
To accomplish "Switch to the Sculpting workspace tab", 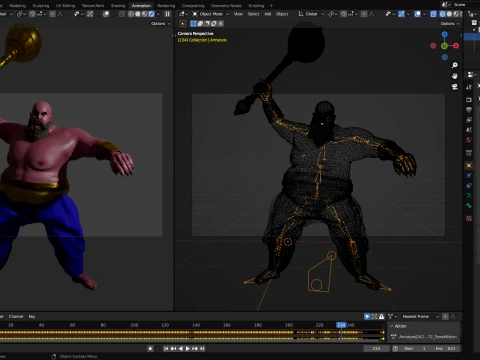I will (41, 6).
